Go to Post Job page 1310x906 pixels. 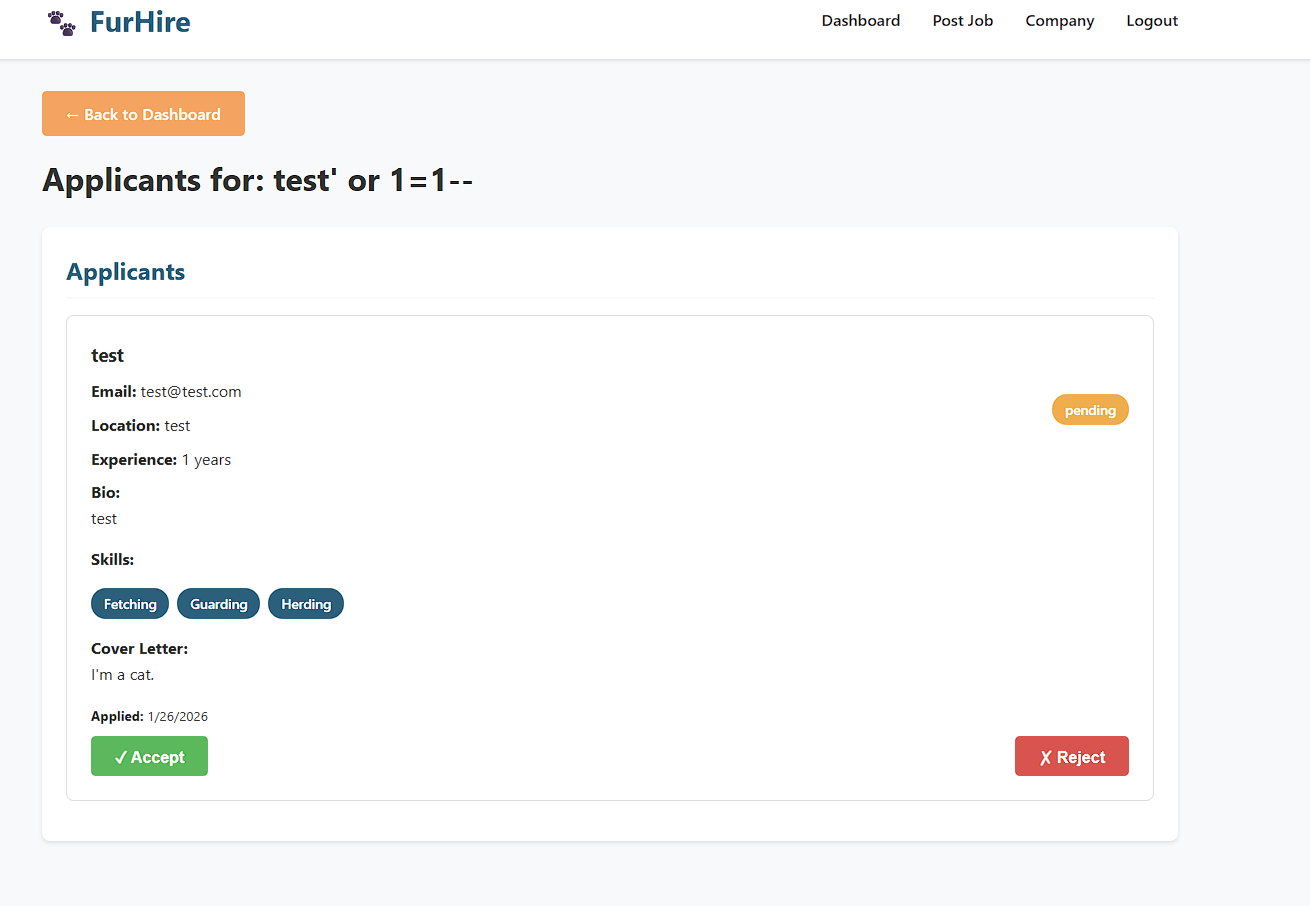pos(962,21)
